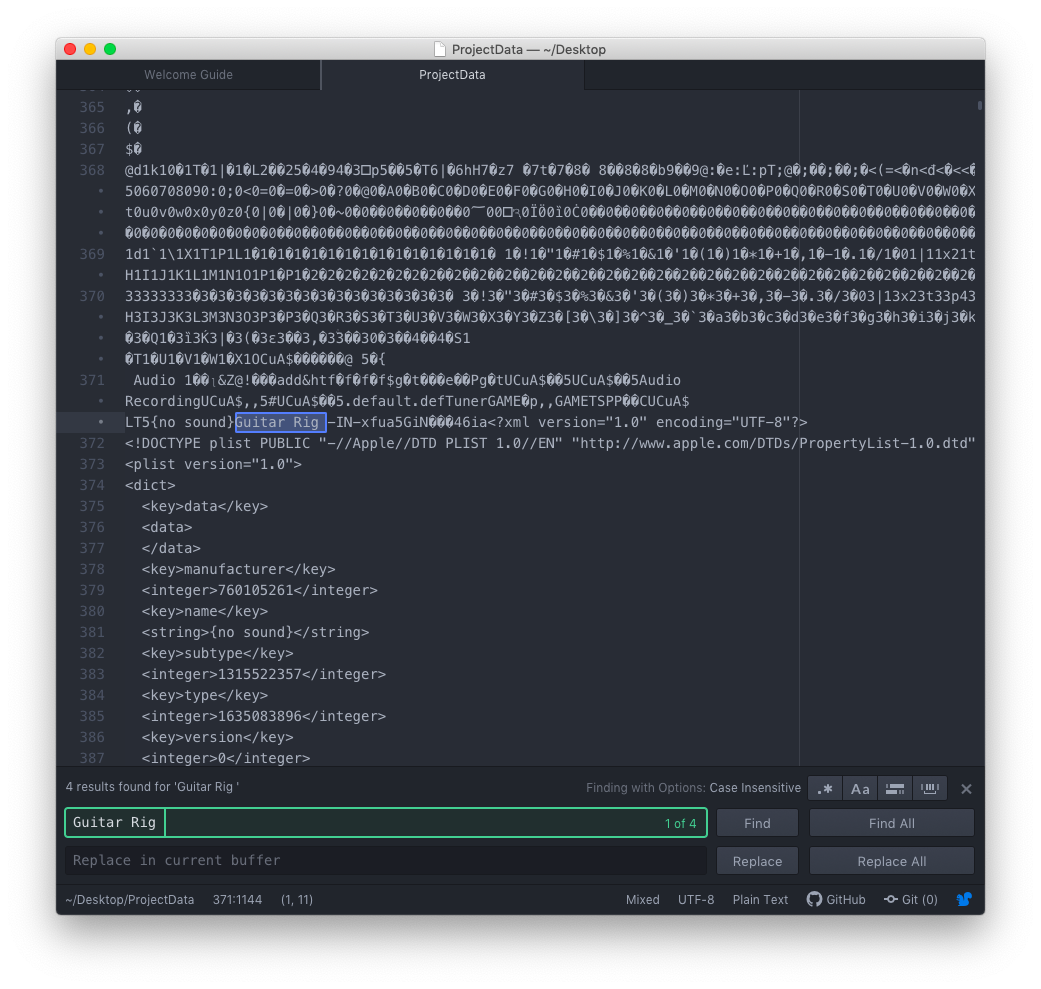Click the Find All button
Image resolution: width=1041 pixels, height=989 pixels.
pyautogui.click(x=892, y=823)
